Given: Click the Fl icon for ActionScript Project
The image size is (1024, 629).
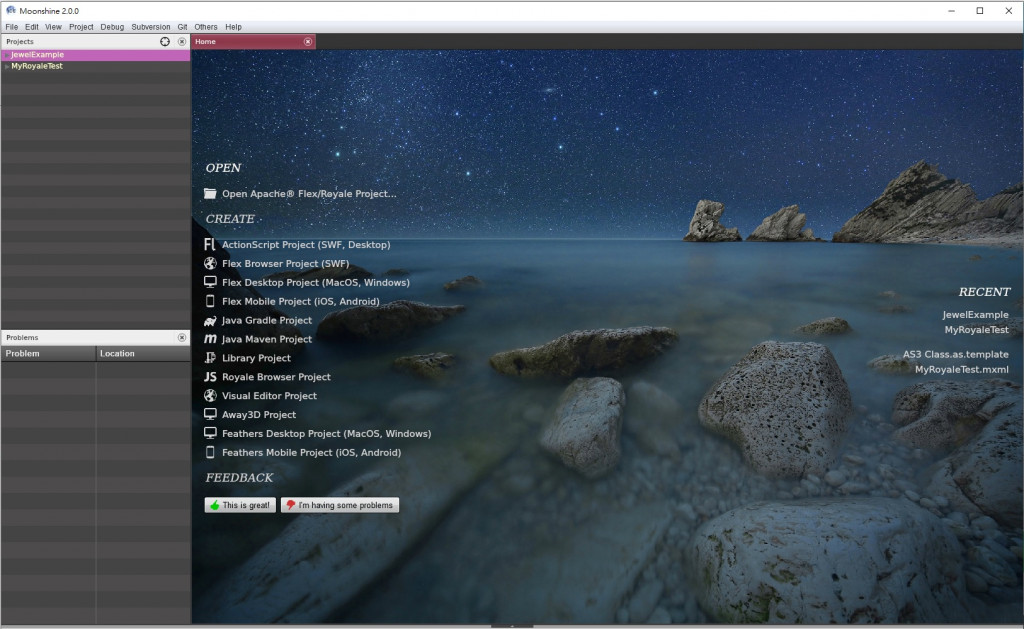Looking at the screenshot, I should coord(210,244).
